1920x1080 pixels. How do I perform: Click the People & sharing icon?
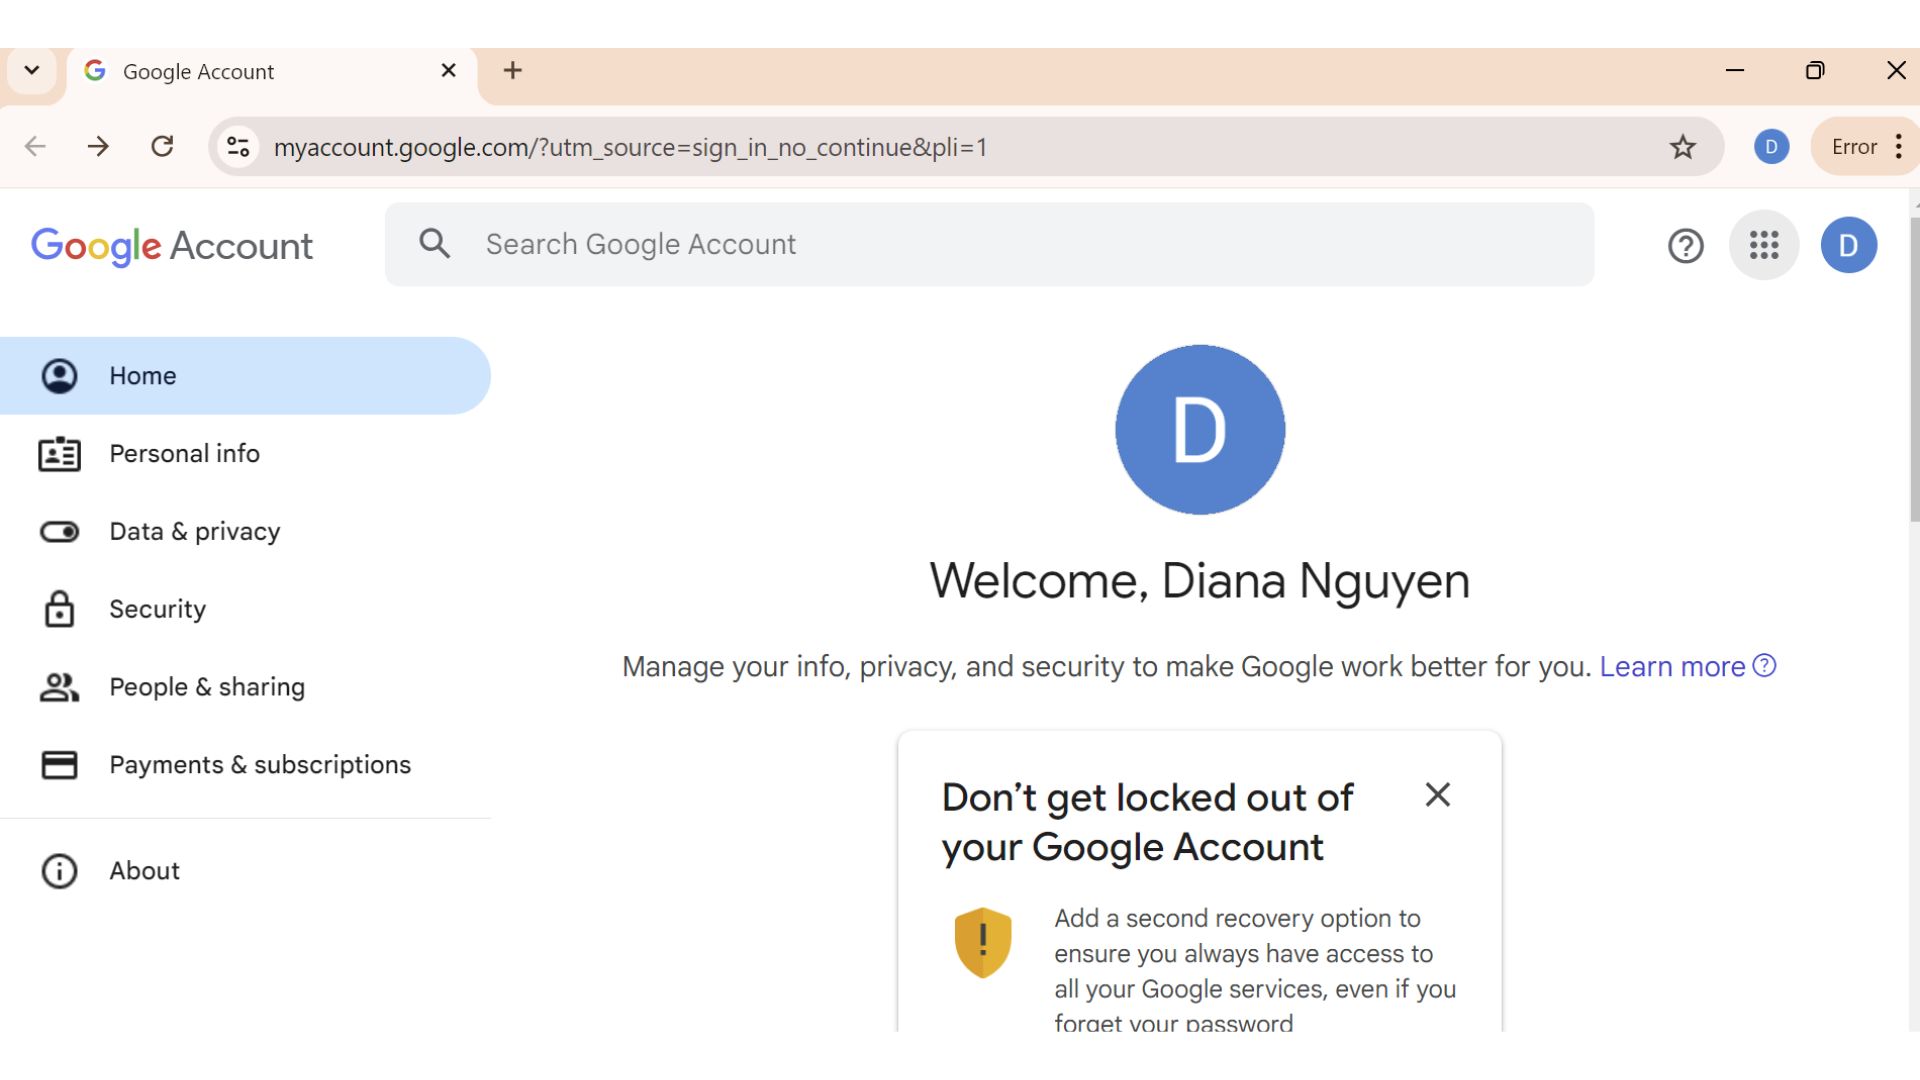[x=59, y=687]
